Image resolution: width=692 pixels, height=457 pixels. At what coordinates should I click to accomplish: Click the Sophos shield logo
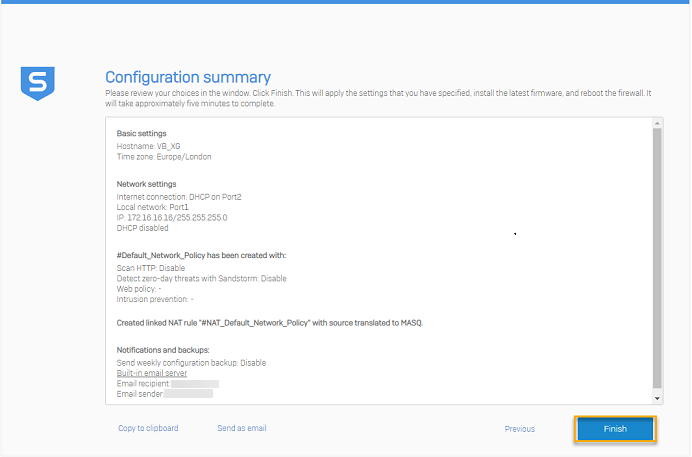(38, 83)
